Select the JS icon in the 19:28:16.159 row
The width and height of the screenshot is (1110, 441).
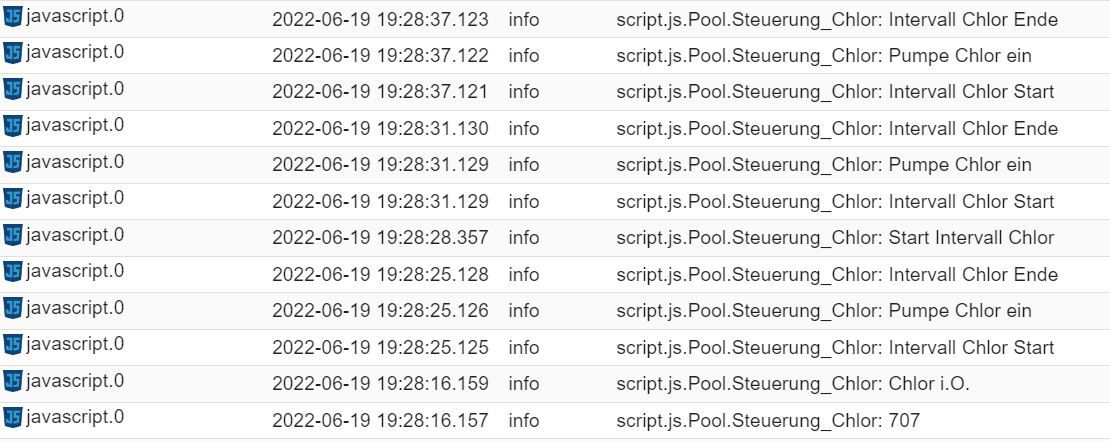(x=13, y=381)
